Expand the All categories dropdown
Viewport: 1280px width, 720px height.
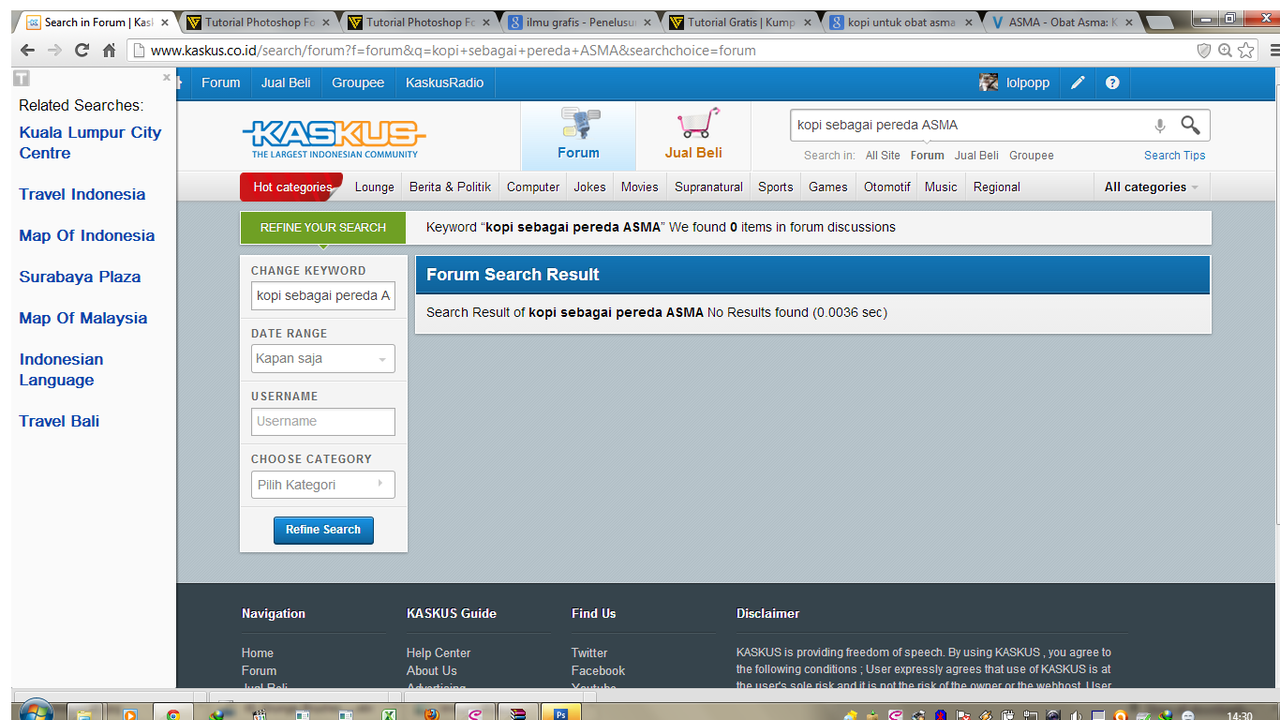[x=1151, y=187]
